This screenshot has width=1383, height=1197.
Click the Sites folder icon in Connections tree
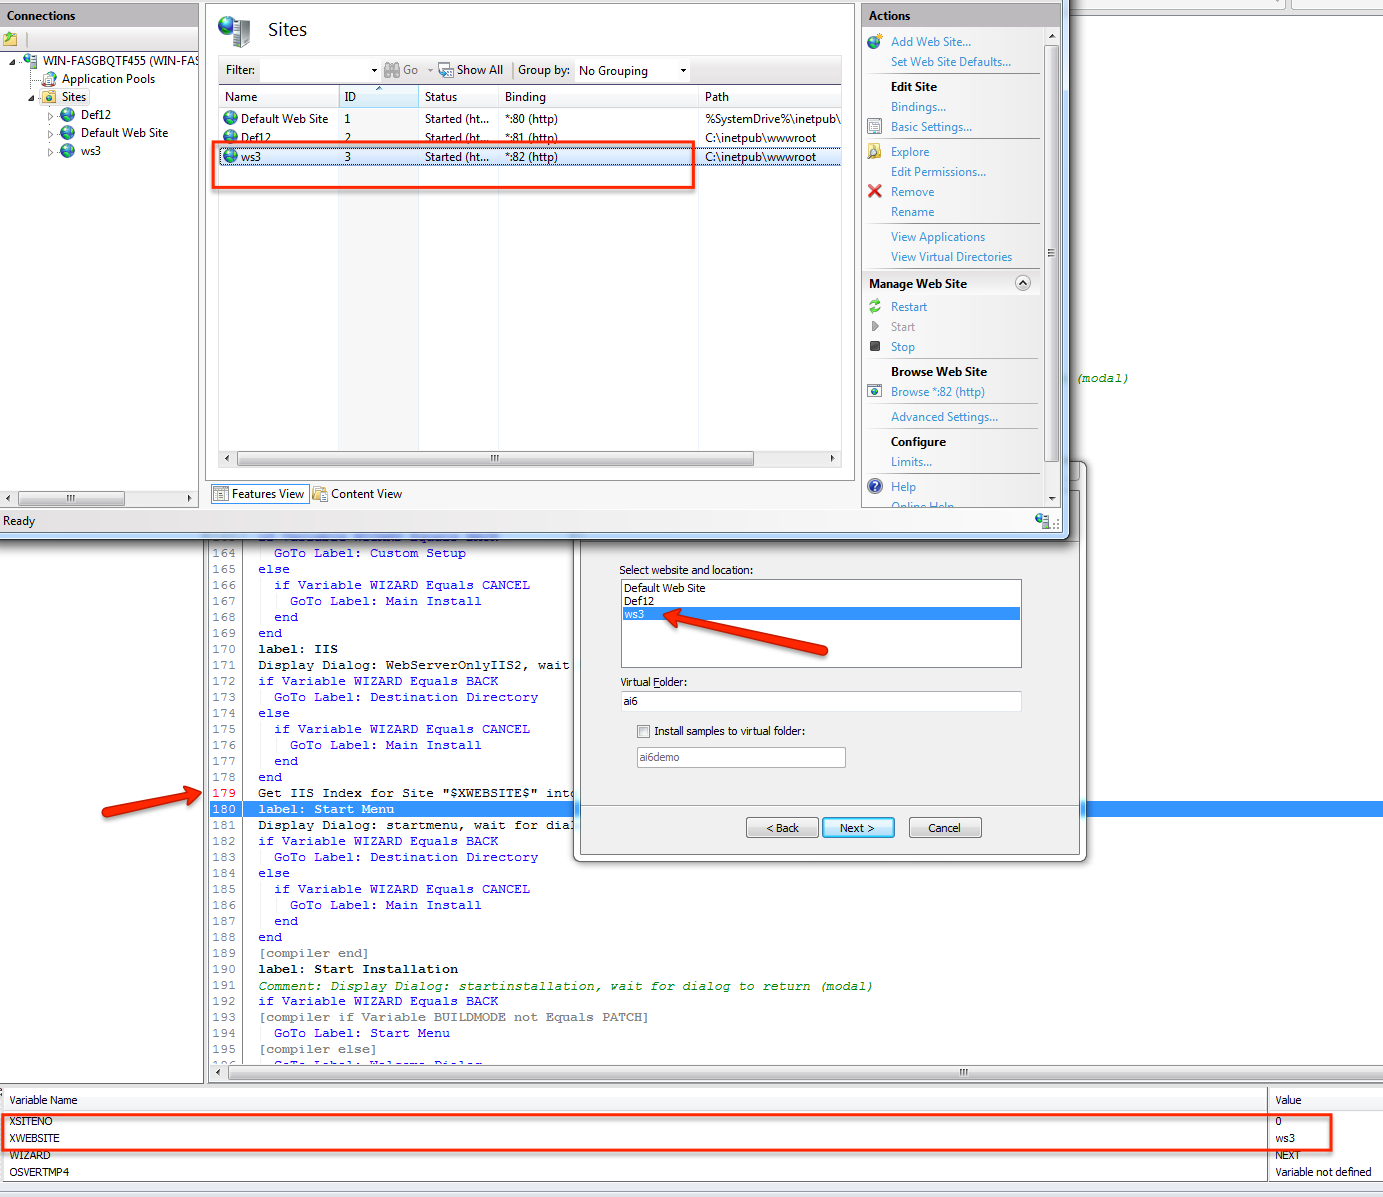pyautogui.click(x=49, y=97)
